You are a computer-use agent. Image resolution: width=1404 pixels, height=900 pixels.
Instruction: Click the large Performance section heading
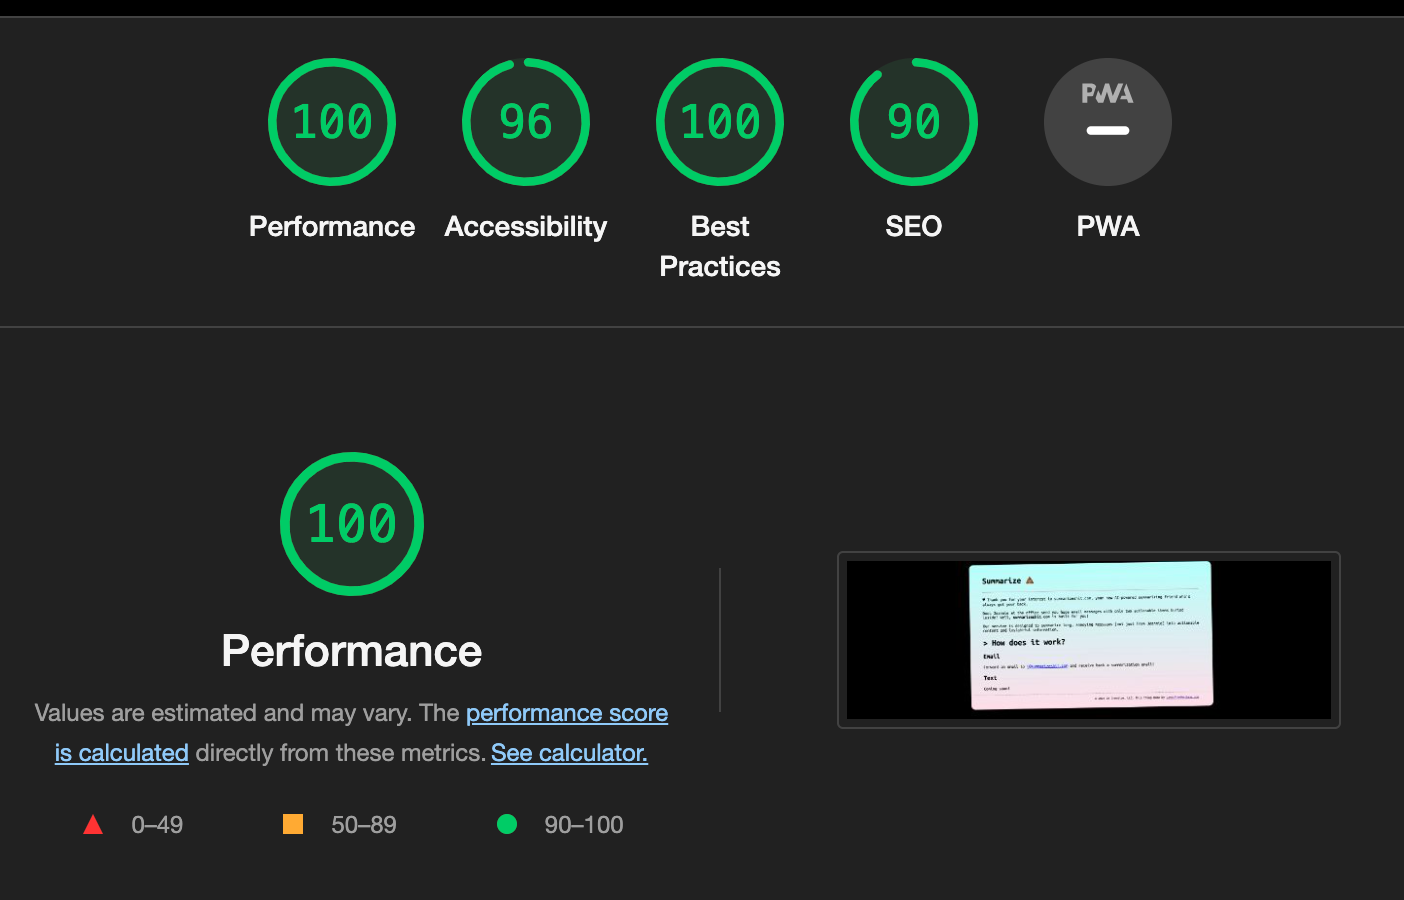coord(352,651)
